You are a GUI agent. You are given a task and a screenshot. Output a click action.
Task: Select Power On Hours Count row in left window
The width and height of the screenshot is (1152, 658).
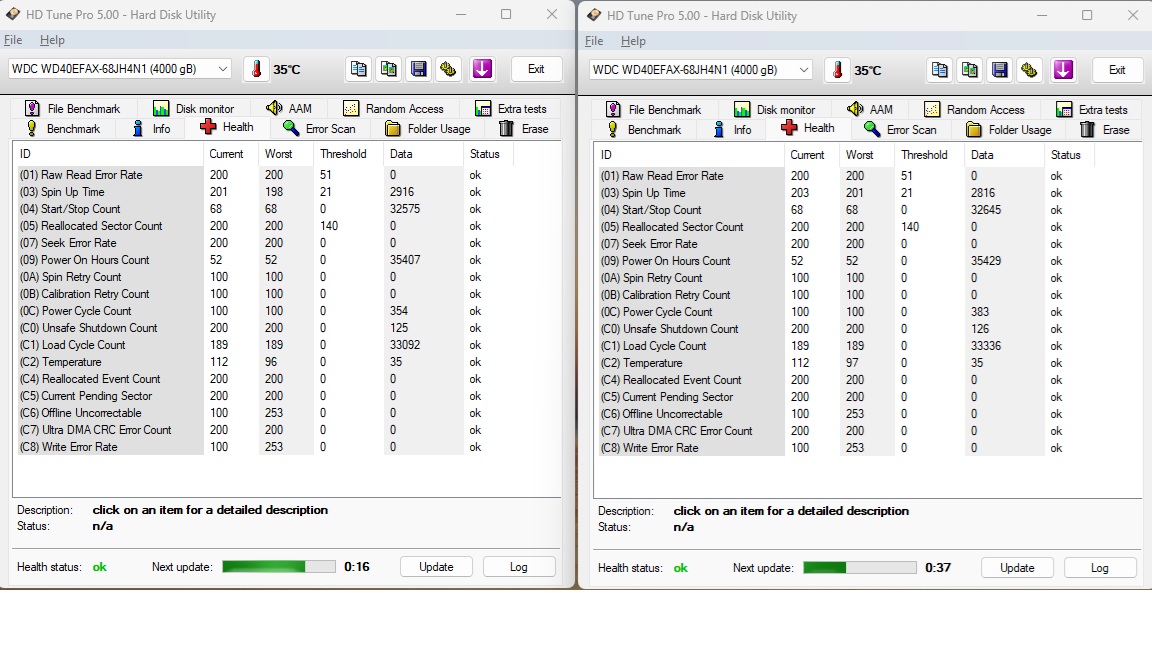[x=264, y=260]
